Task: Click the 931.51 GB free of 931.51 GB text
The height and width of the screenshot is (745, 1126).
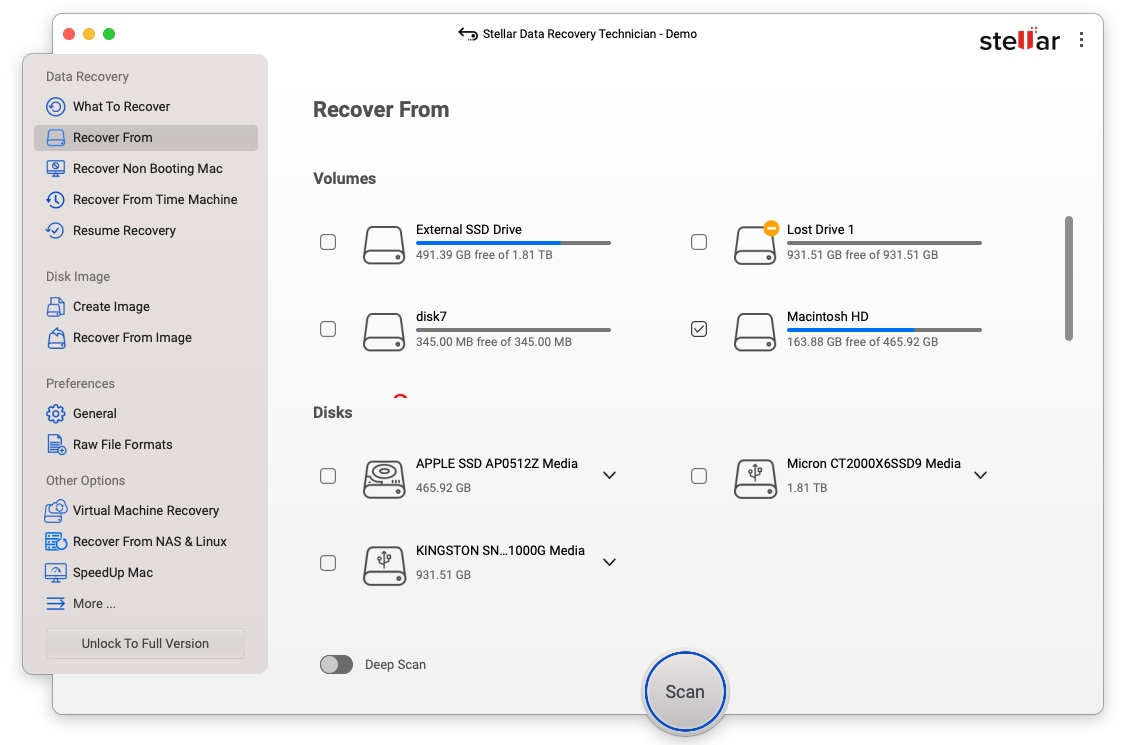Action: (x=862, y=255)
